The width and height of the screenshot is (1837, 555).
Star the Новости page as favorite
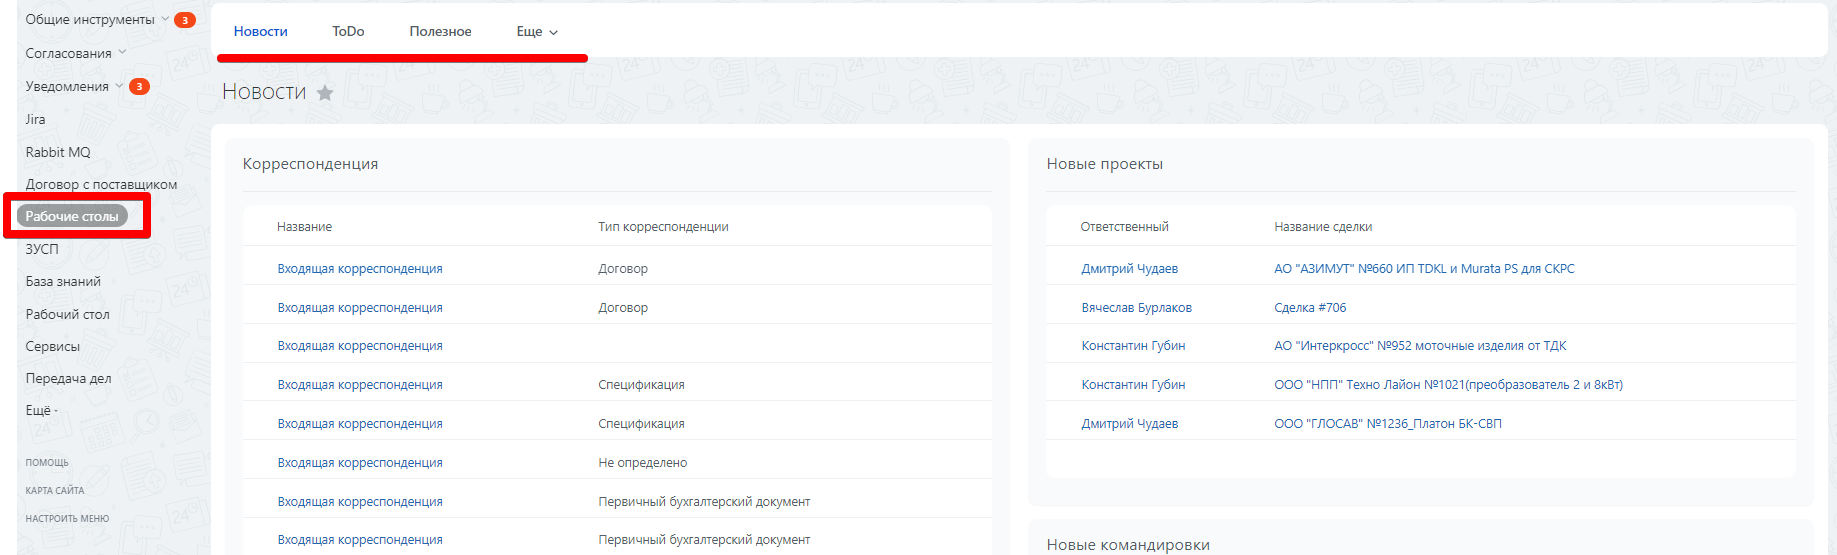click(x=325, y=93)
